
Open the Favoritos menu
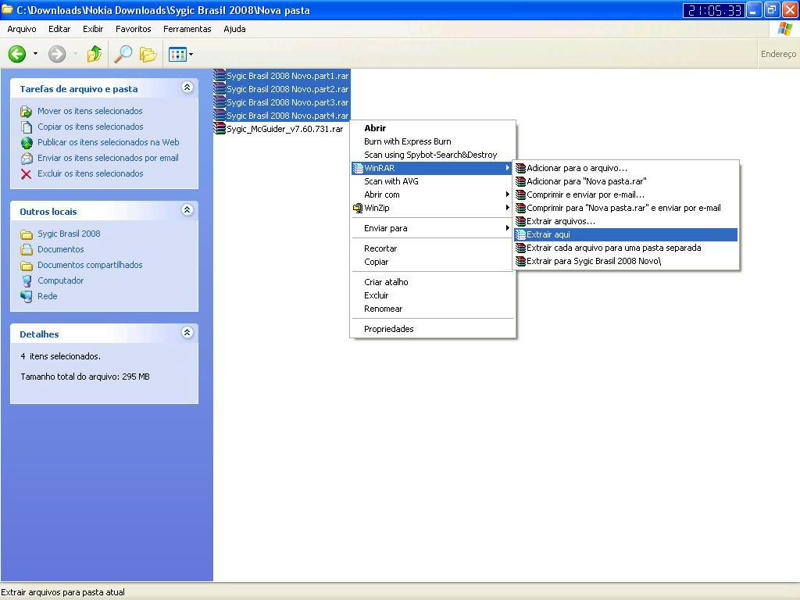point(133,29)
